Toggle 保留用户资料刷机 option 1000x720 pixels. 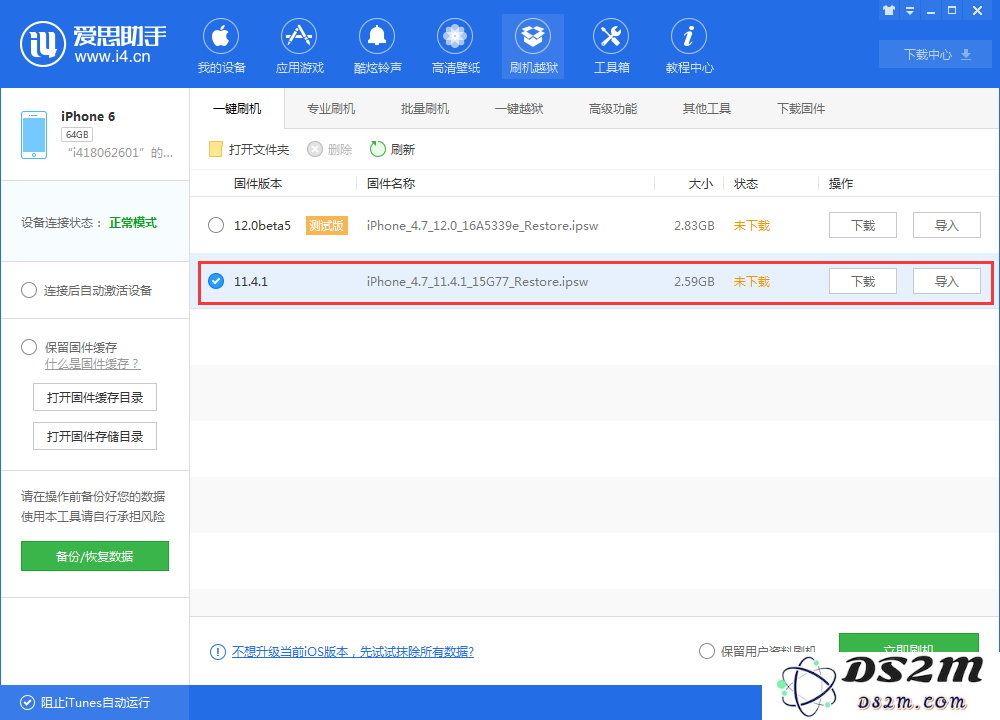click(x=707, y=651)
